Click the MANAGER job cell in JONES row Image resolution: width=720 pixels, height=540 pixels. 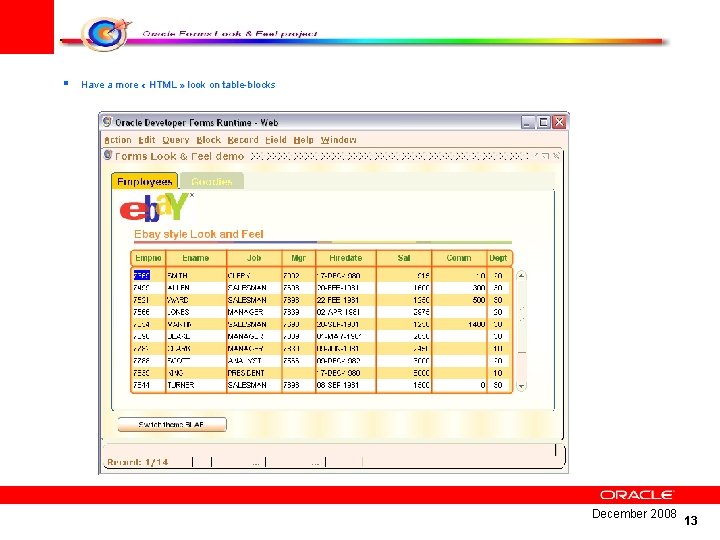(x=254, y=312)
